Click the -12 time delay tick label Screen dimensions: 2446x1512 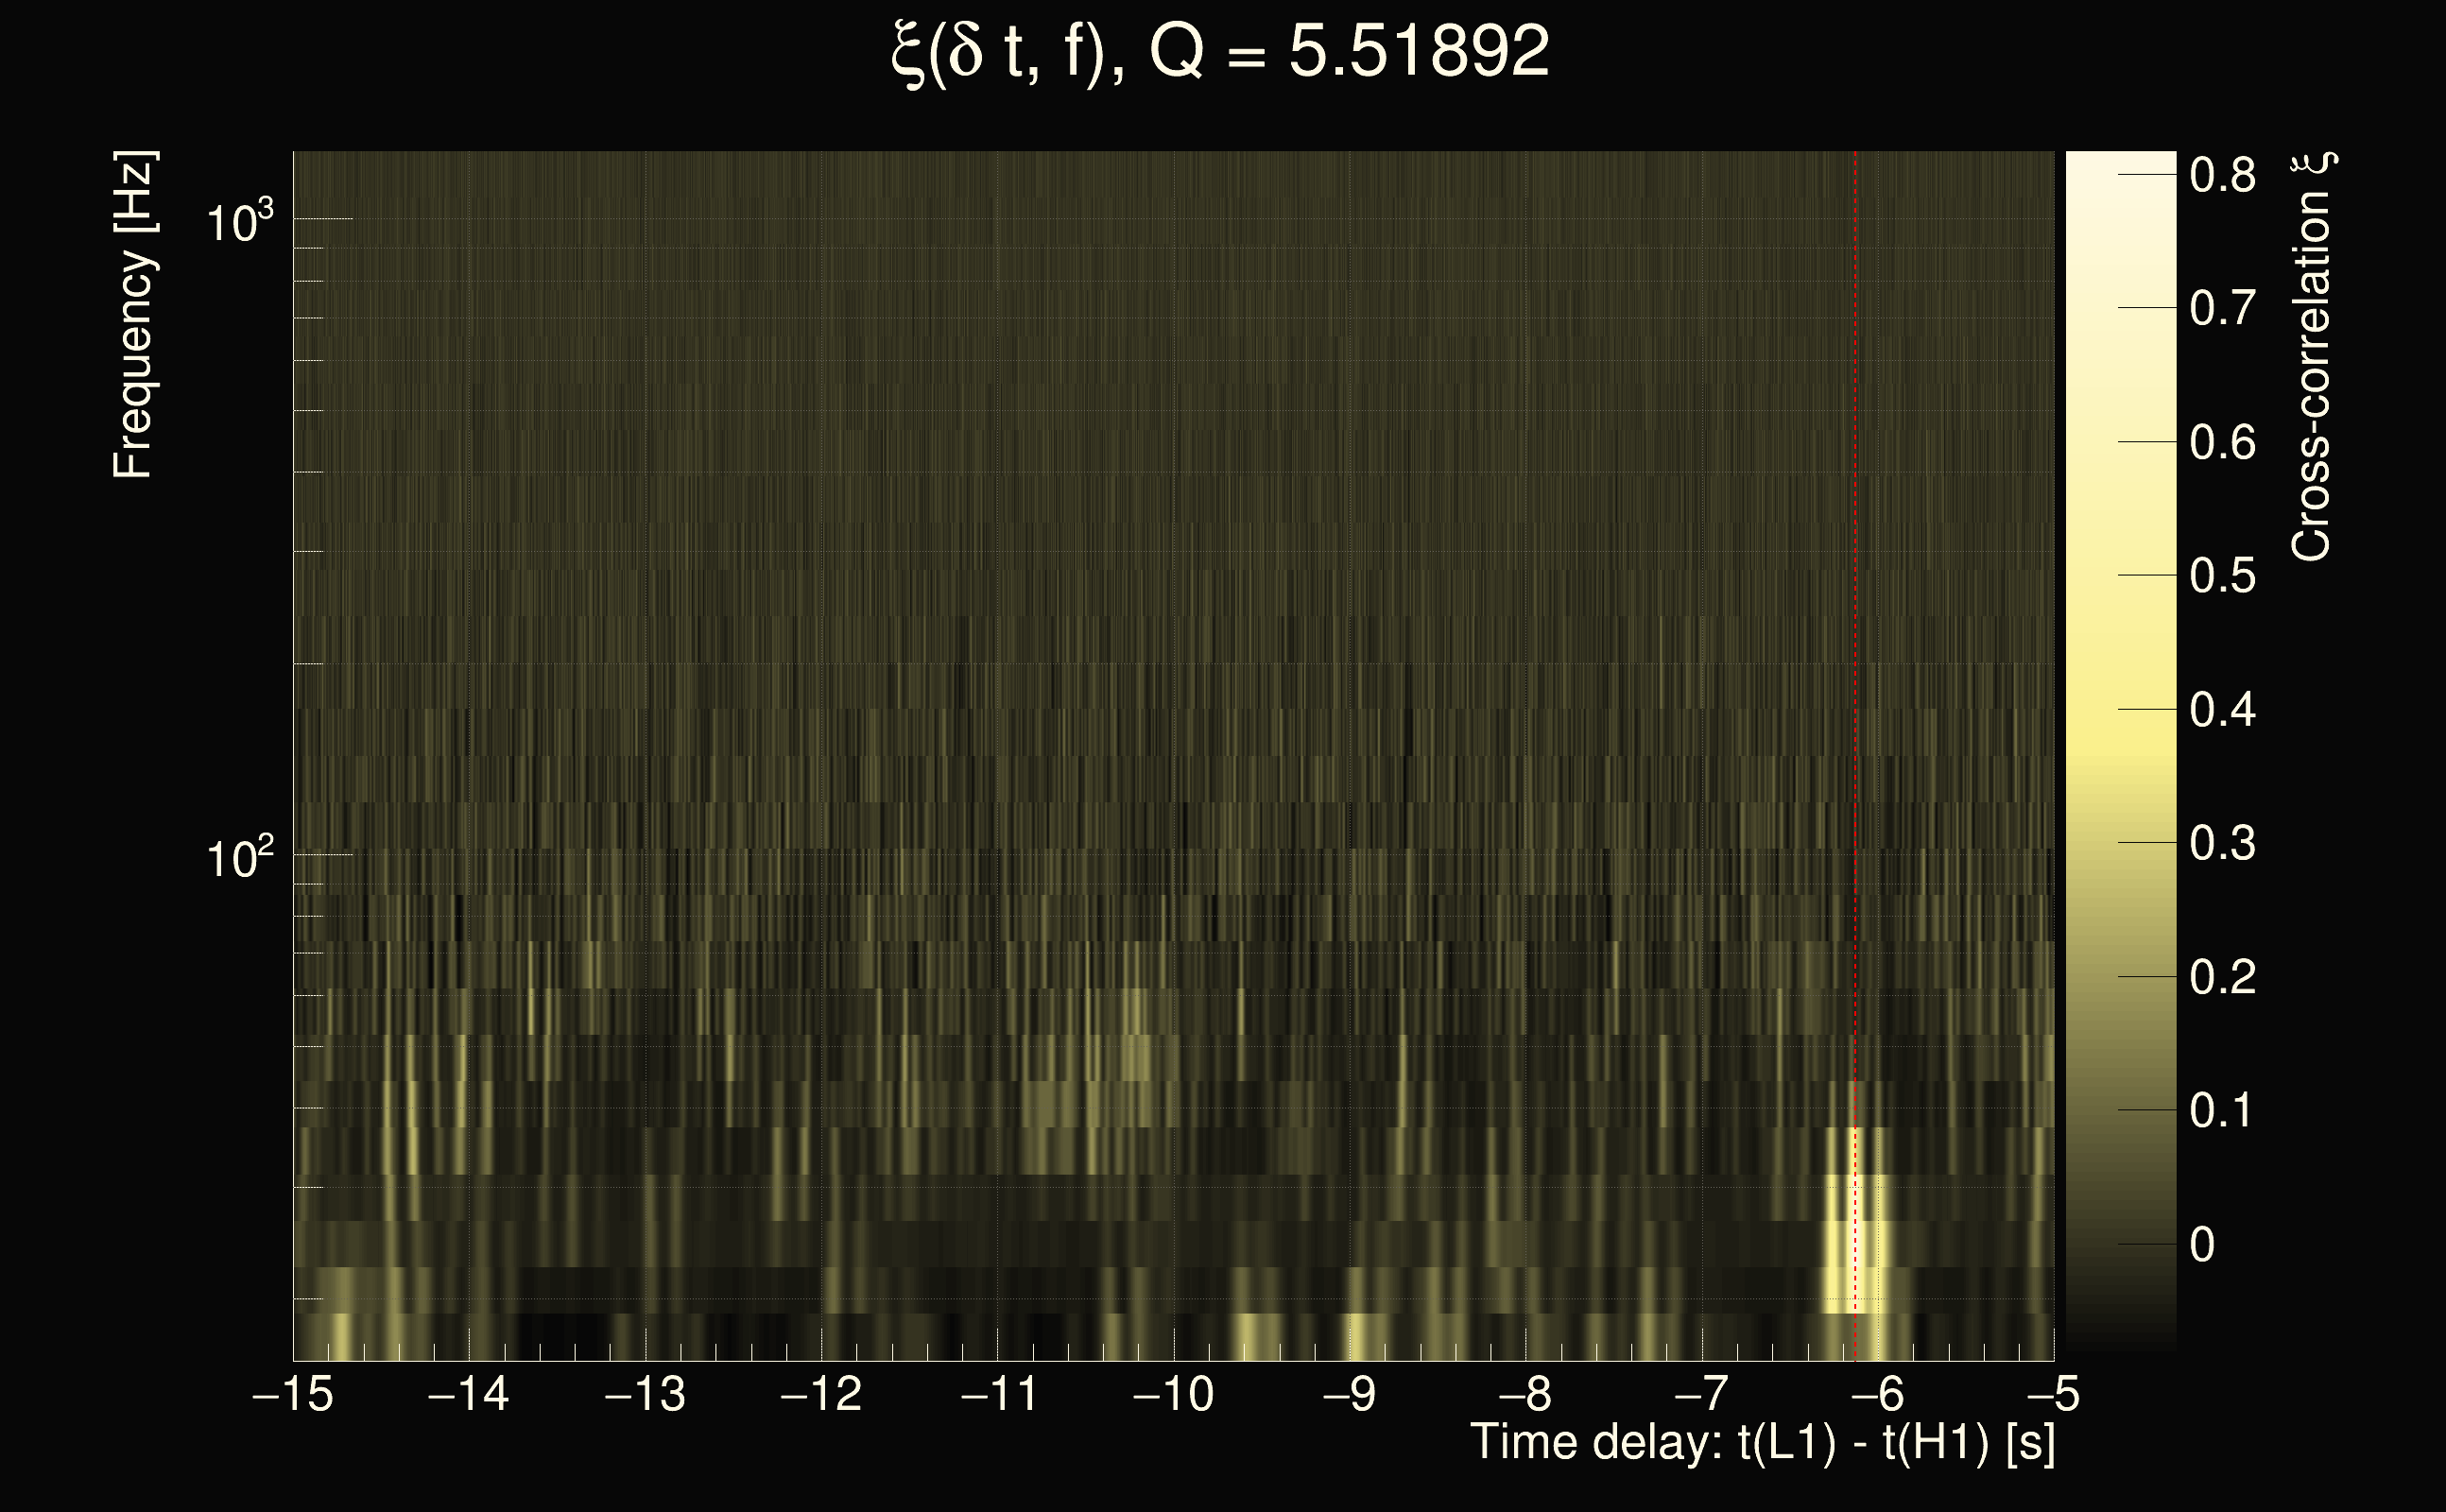pyautogui.click(x=821, y=1394)
